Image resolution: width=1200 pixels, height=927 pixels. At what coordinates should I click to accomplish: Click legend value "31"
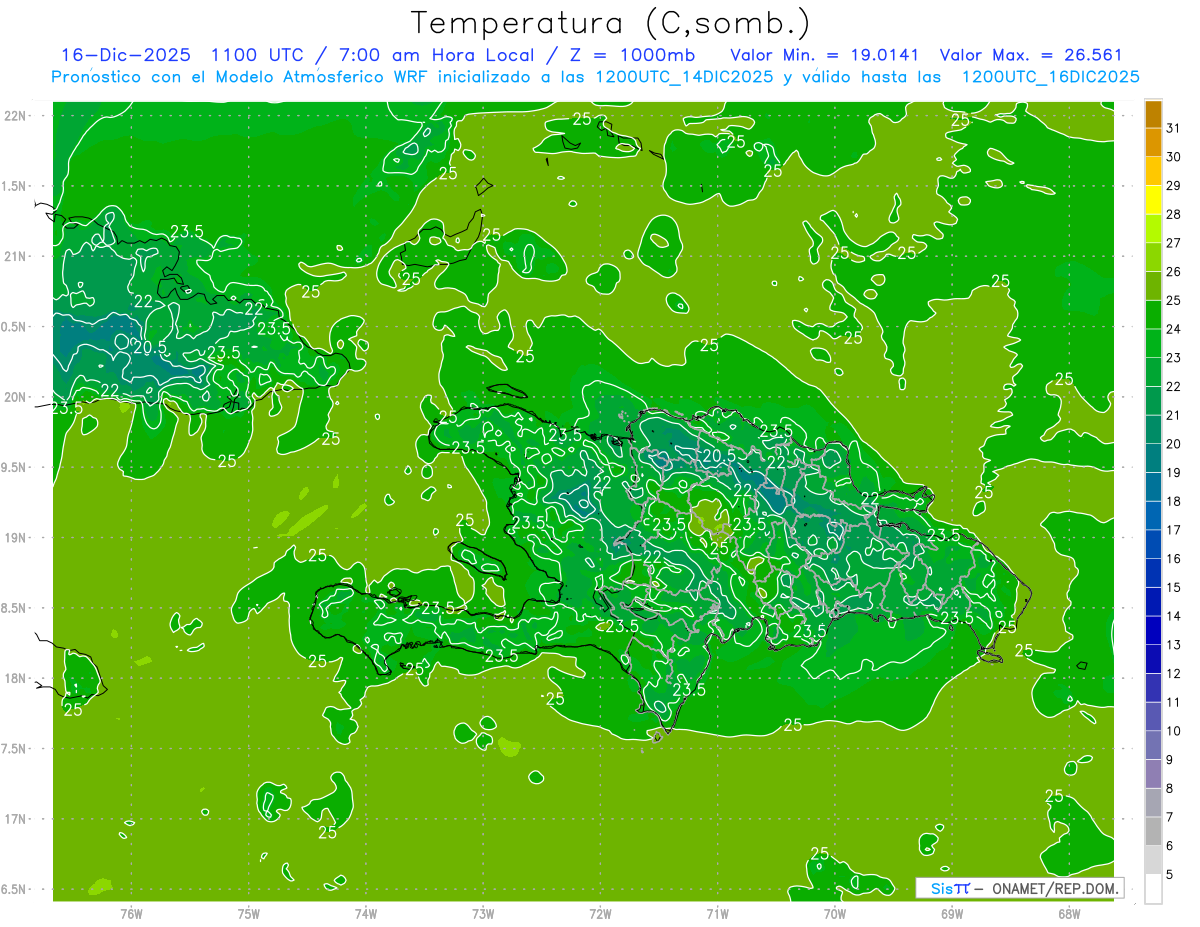pos(1173,128)
